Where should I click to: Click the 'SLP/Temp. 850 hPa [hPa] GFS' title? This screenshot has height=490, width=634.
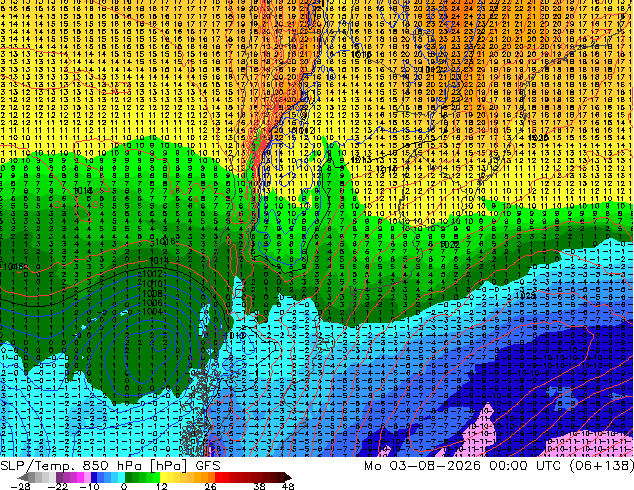pos(110,466)
